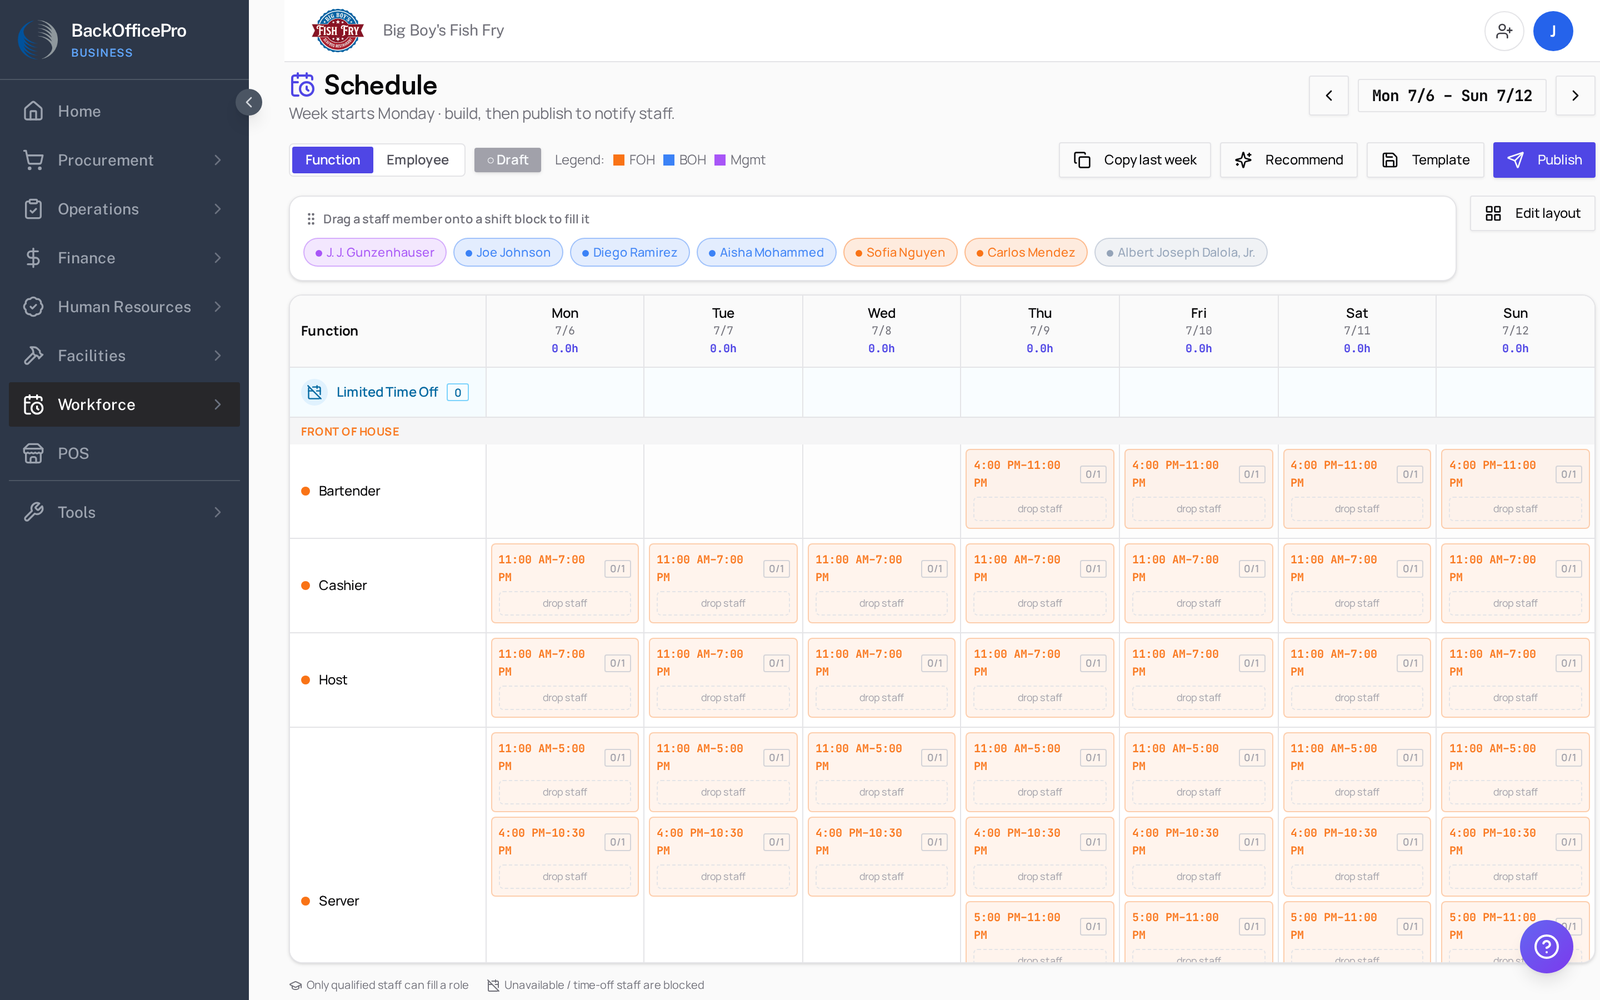
Task: Expand the Human Resources chevron
Action: 217,307
